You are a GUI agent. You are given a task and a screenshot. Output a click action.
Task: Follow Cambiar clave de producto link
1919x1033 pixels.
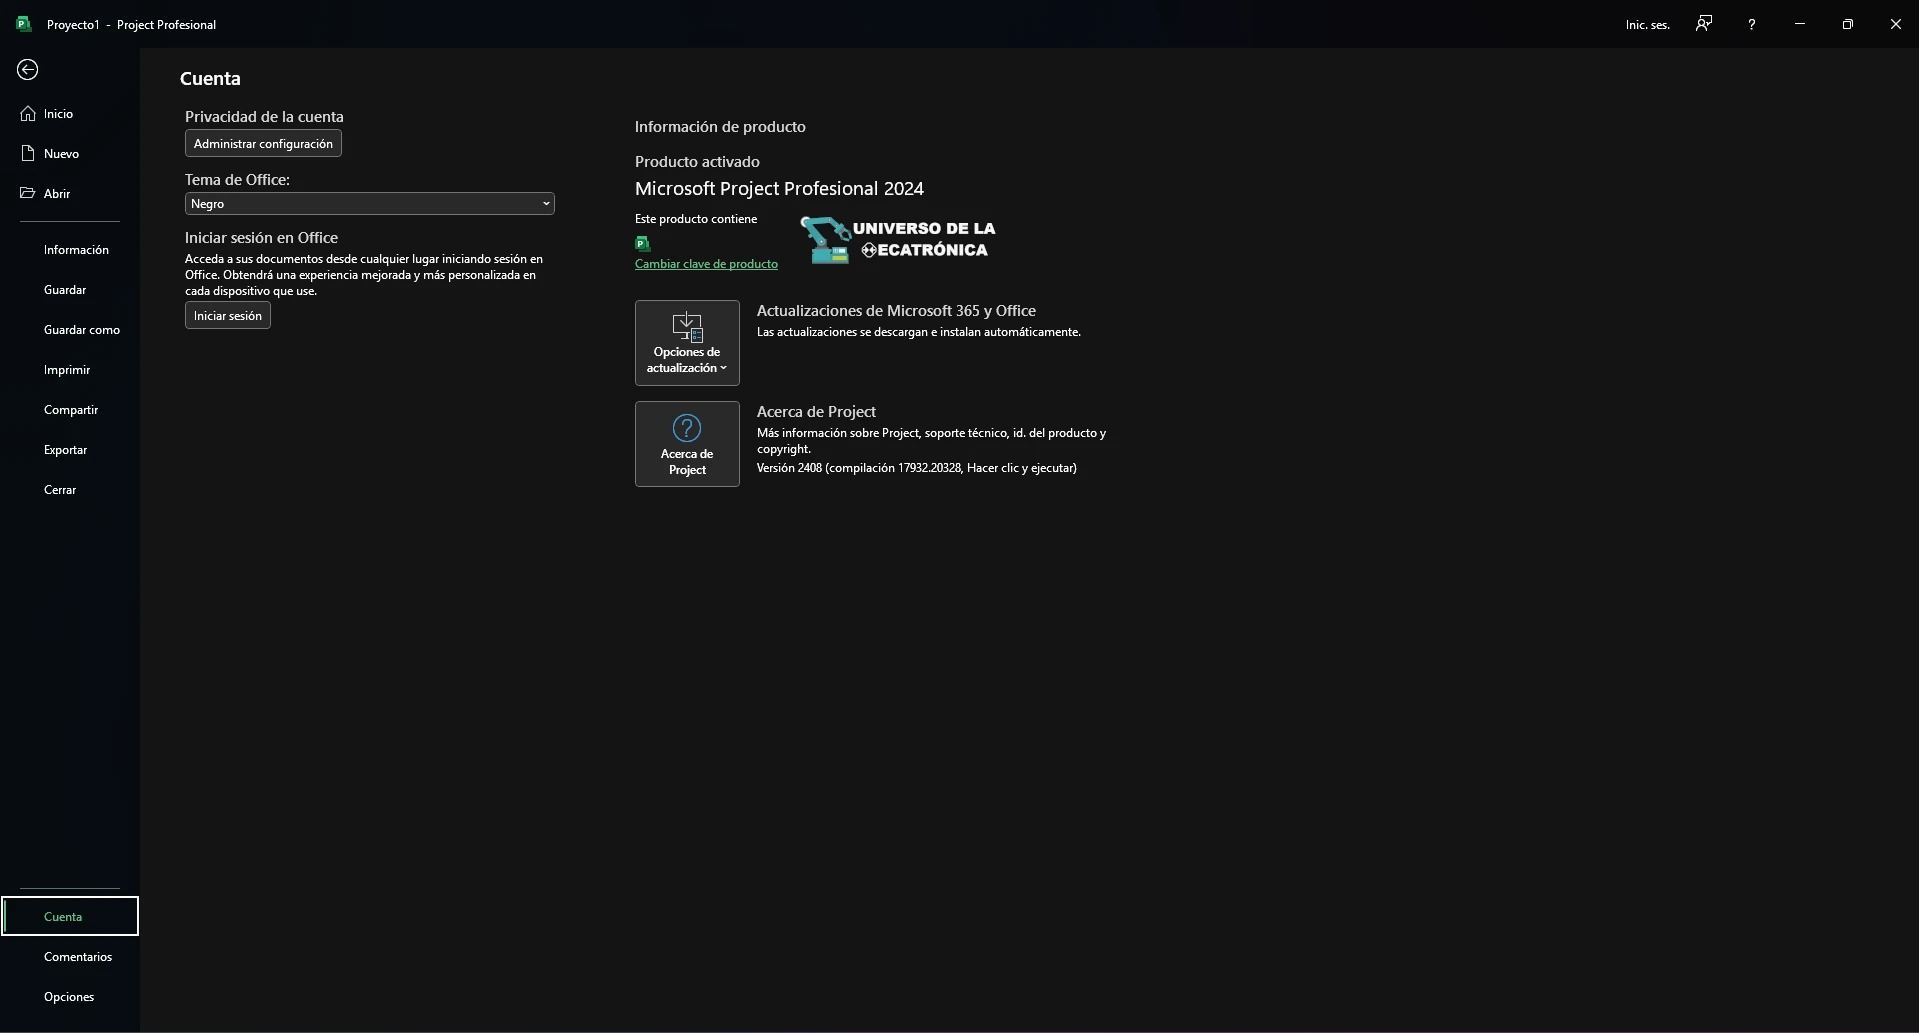(706, 264)
